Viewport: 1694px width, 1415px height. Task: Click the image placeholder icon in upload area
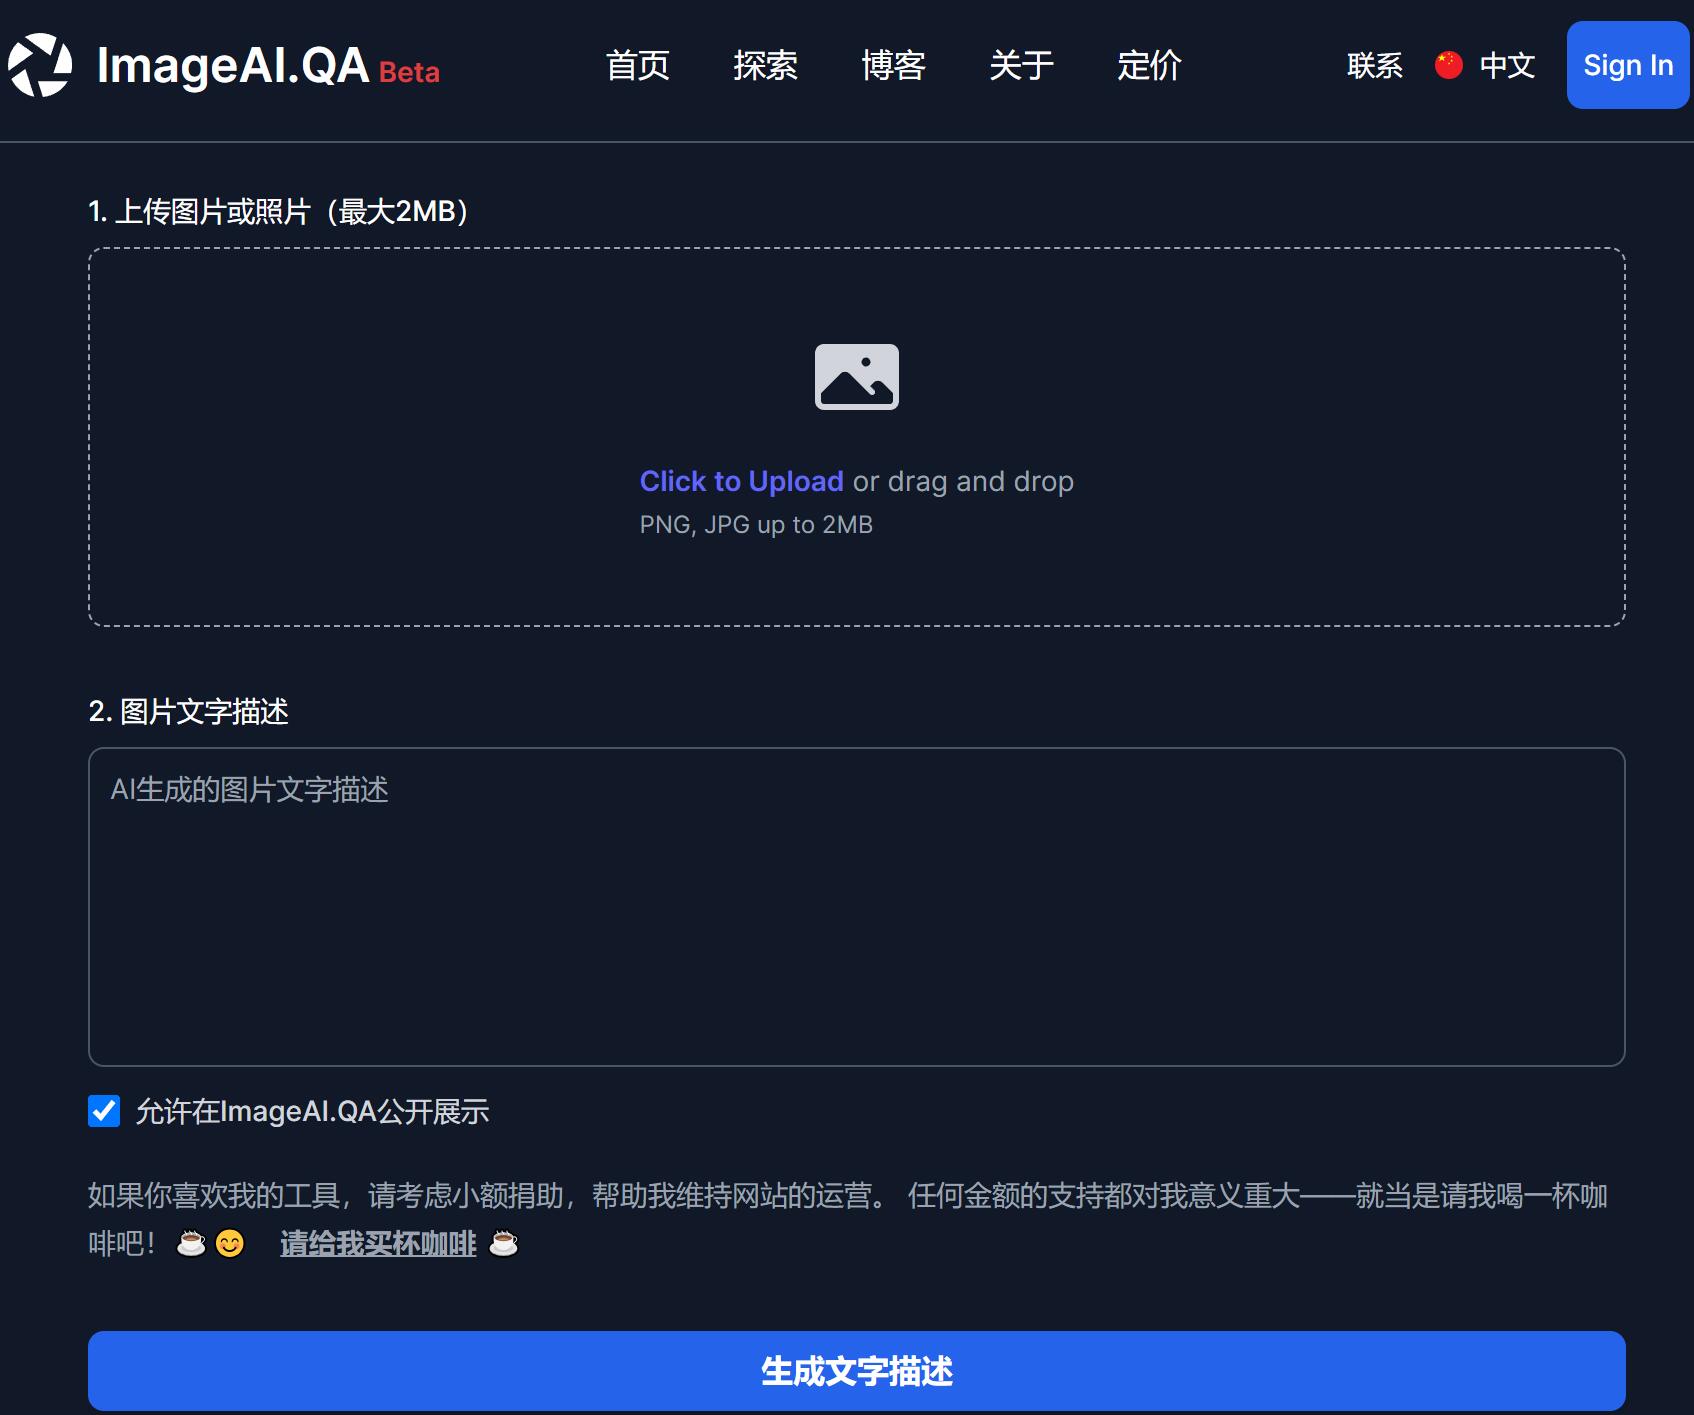coord(856,377)
